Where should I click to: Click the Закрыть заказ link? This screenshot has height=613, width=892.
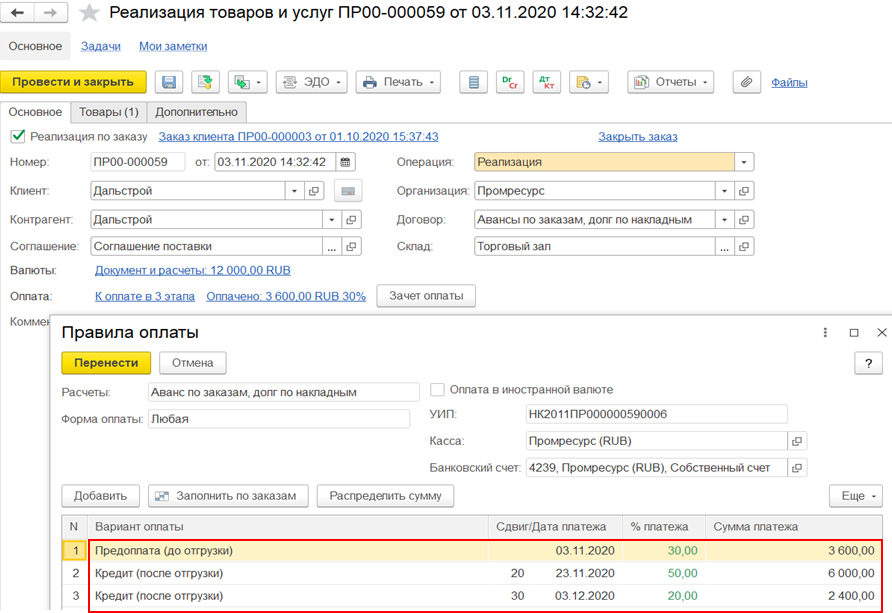638,137
